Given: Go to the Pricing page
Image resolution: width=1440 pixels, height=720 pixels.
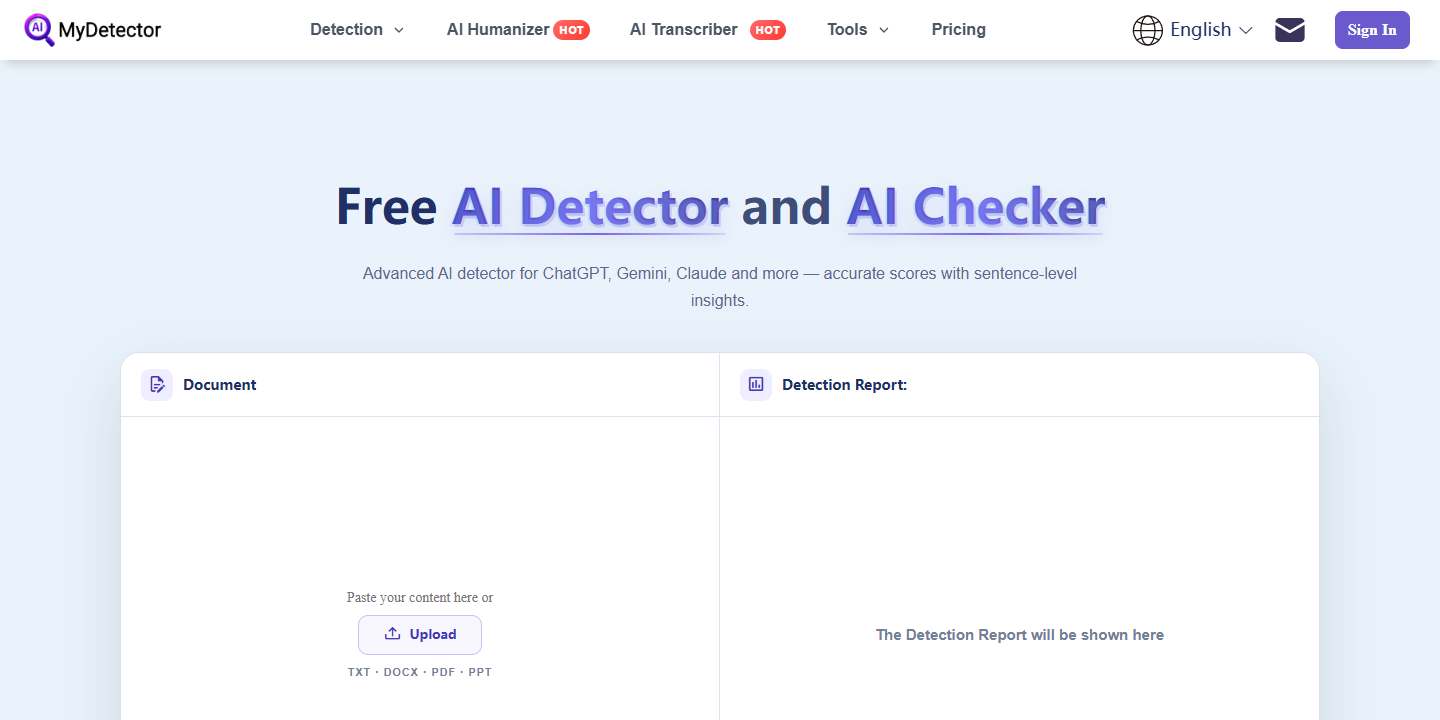Looking at the screenshot, I should point(959,30).
